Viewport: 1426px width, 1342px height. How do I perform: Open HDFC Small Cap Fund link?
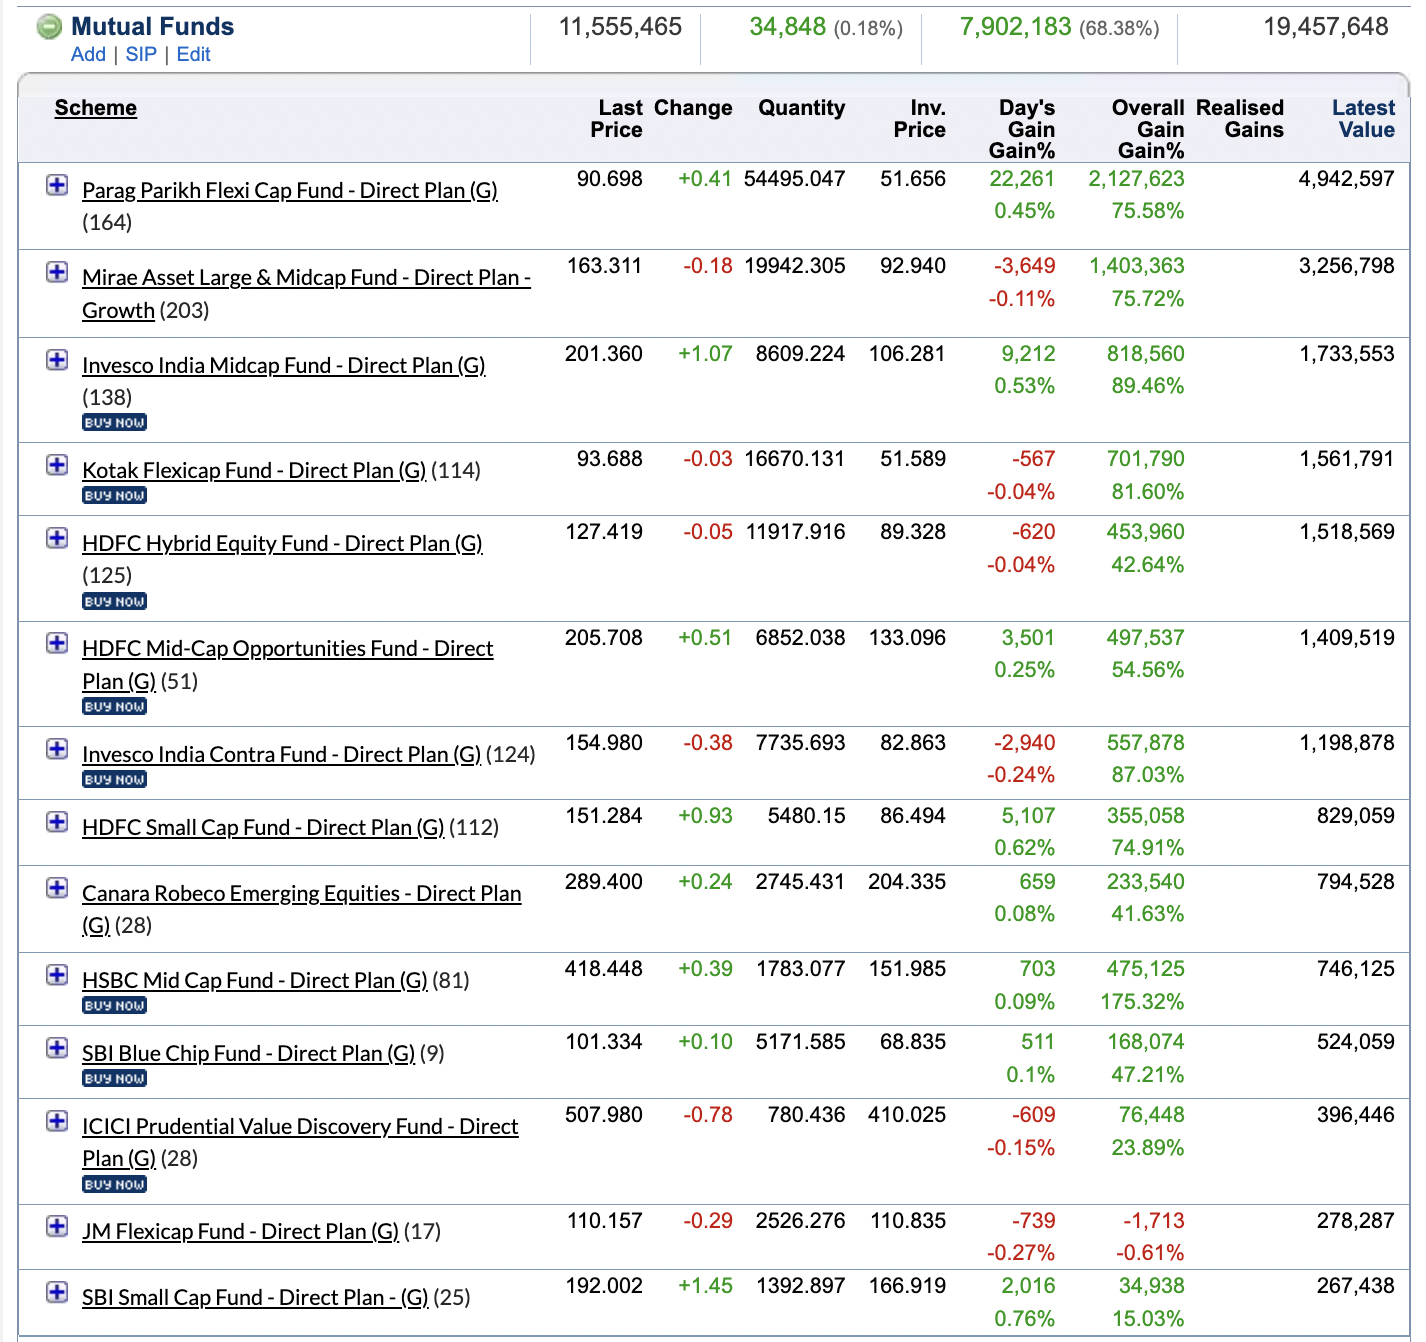[x=263, y=827]
